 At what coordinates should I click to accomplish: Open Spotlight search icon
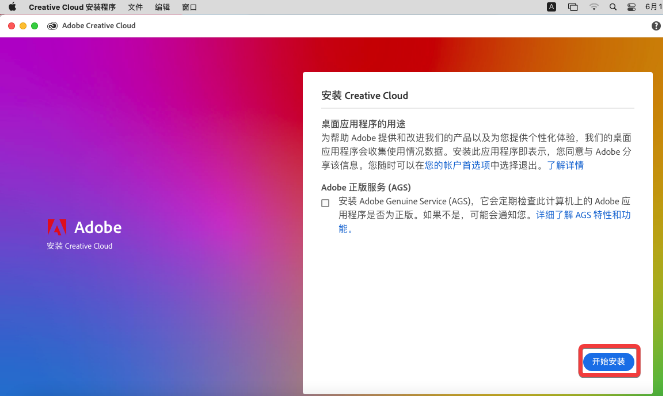tap(613, 7)
